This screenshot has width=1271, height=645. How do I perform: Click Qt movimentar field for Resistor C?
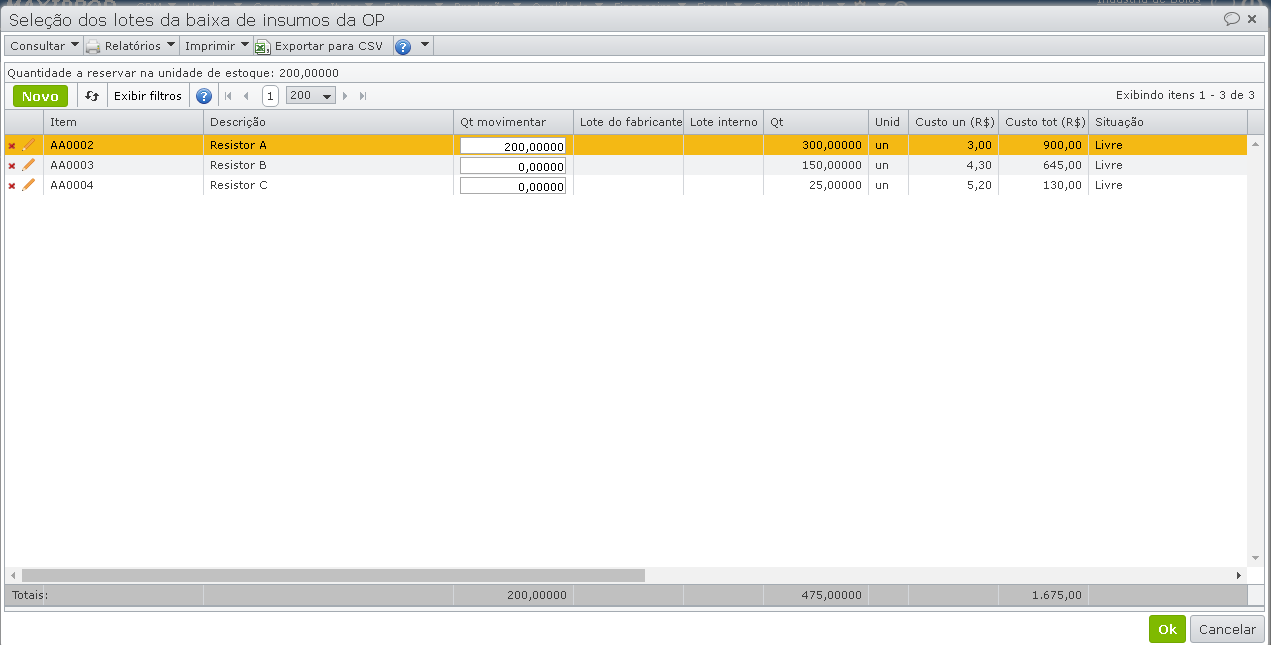click(513, 186)
